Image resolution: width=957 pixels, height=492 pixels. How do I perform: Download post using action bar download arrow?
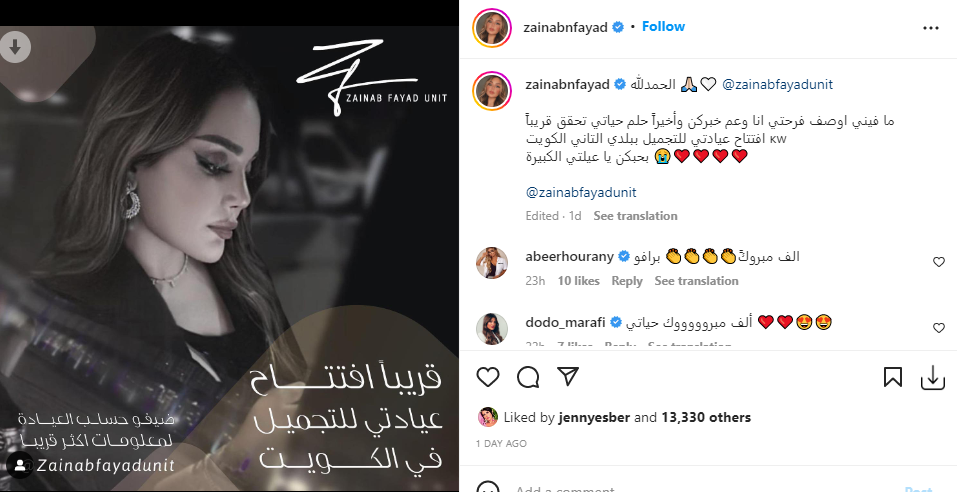click(x=933, y=377)
